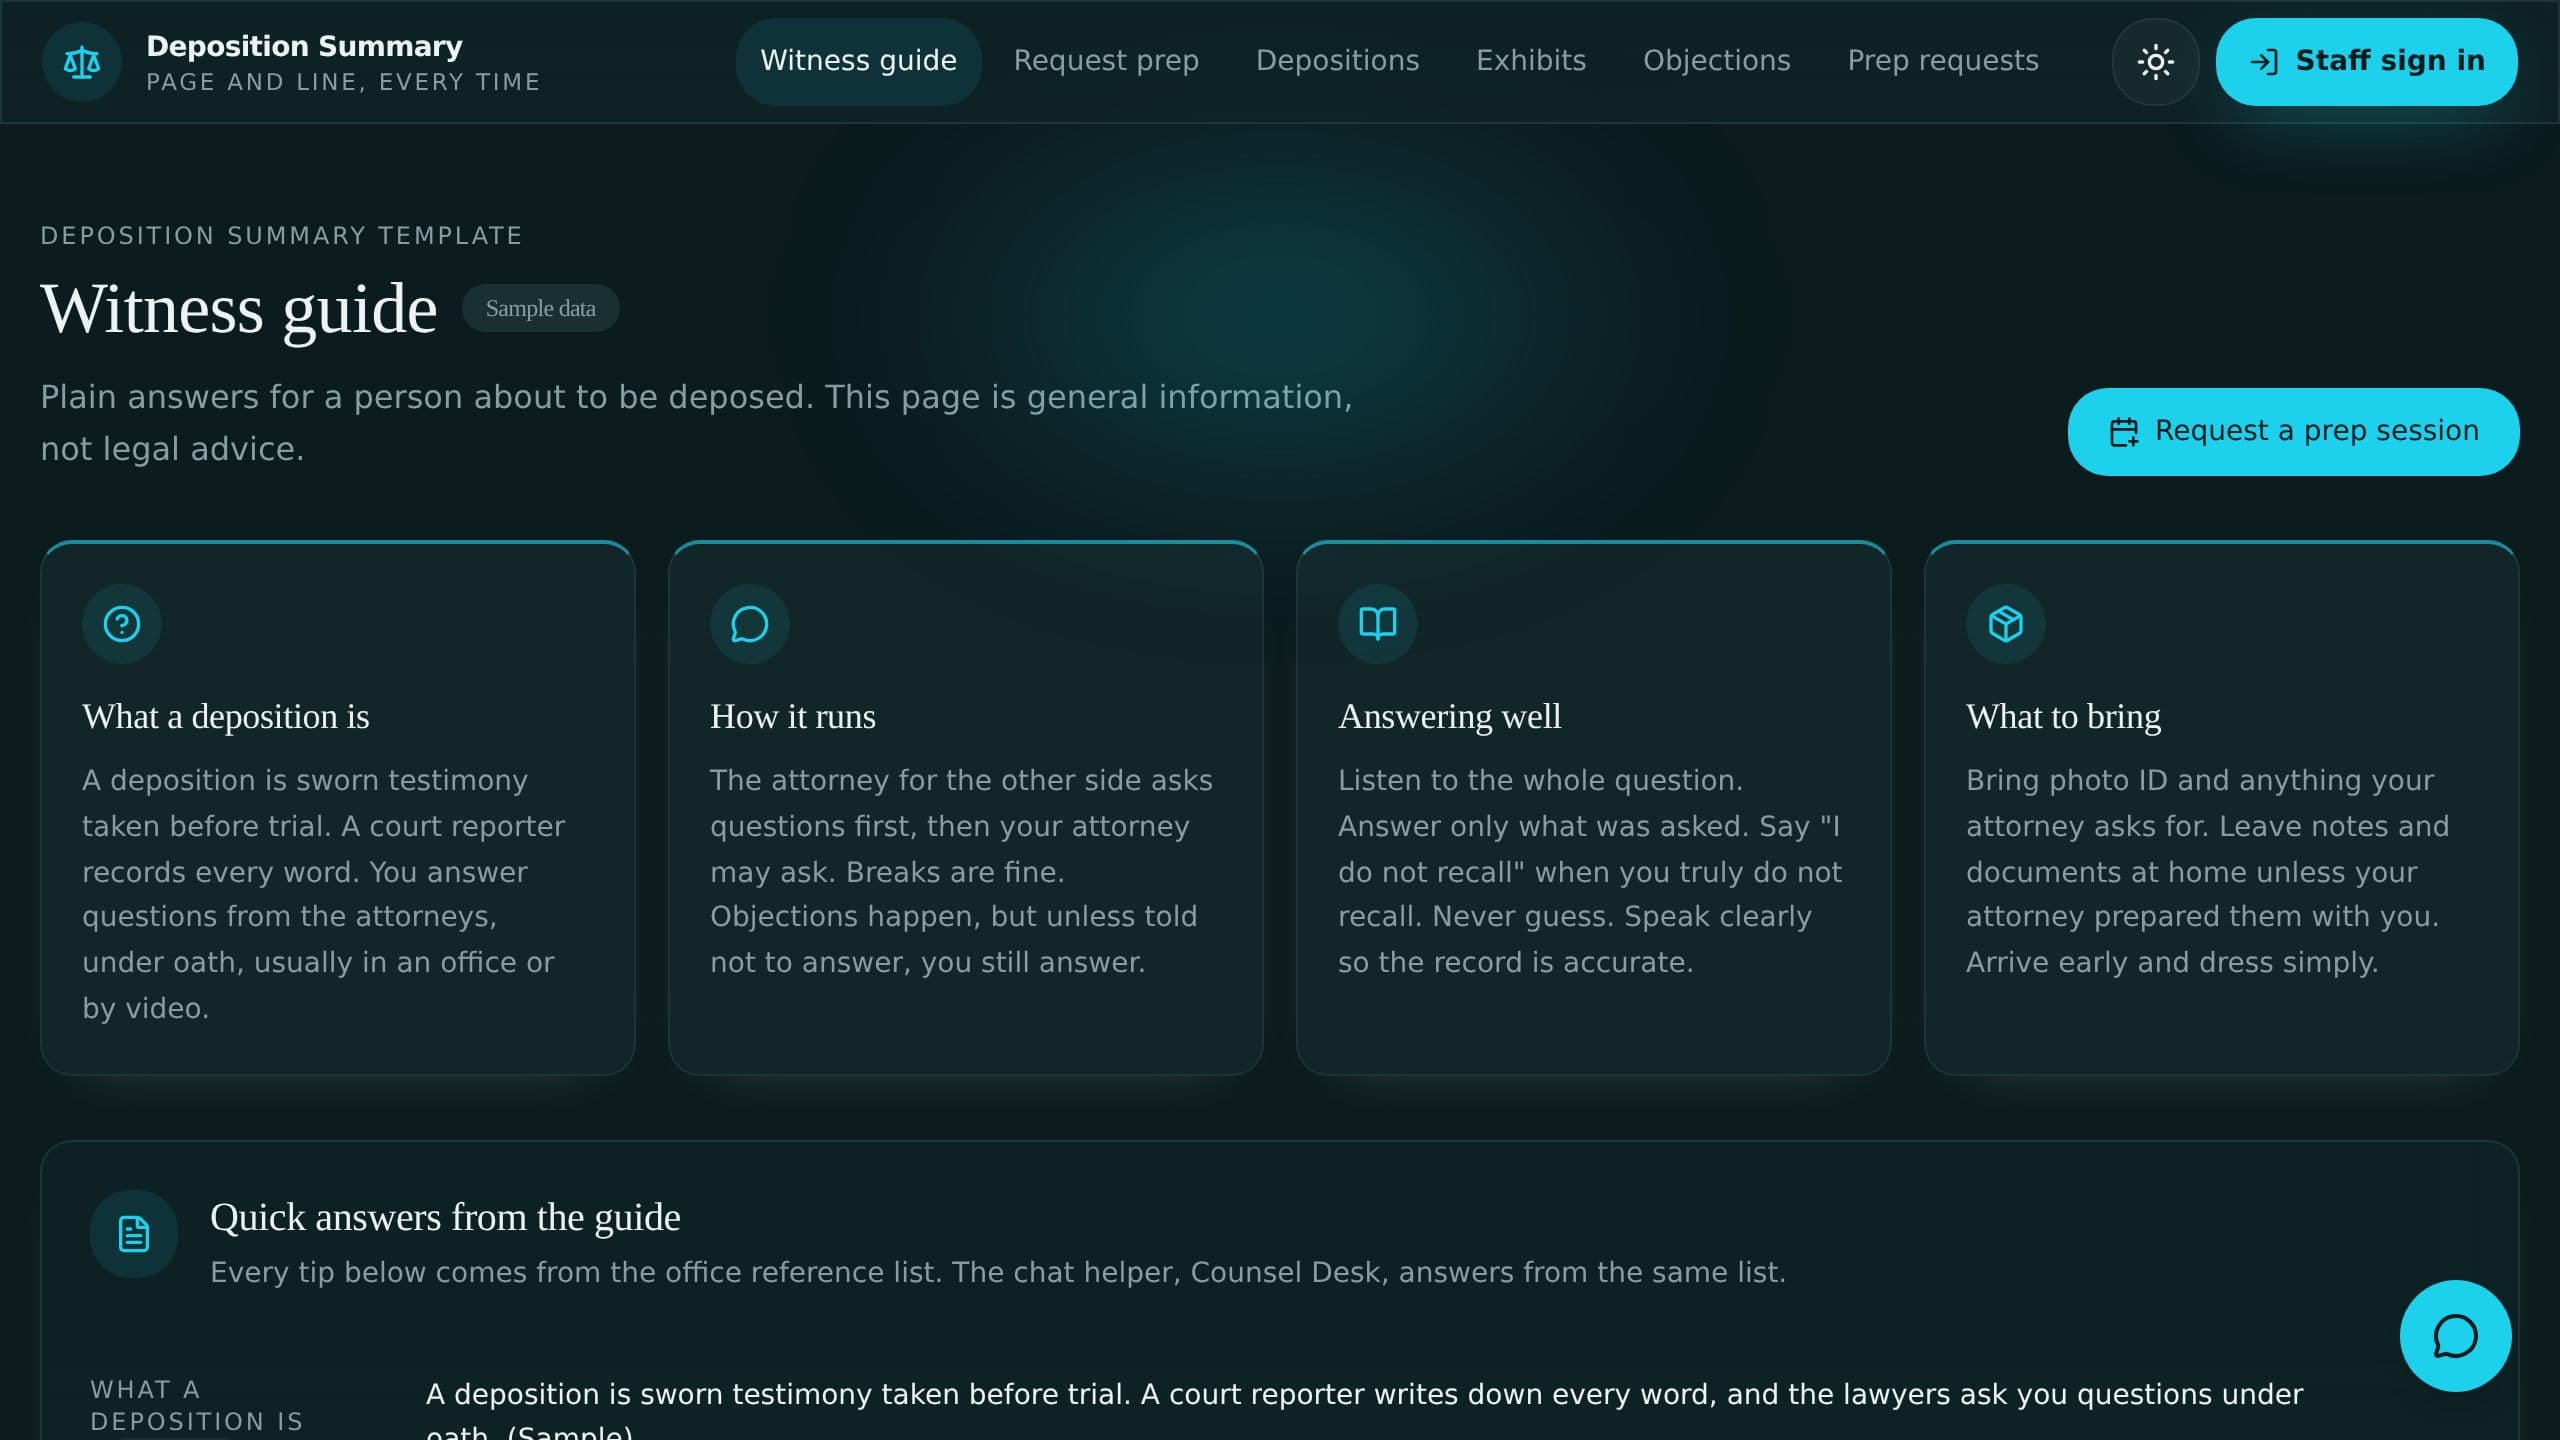Click the 'Plain answers for a person' intro text
The image size is (2560, 1440).
tap(696, 423)
